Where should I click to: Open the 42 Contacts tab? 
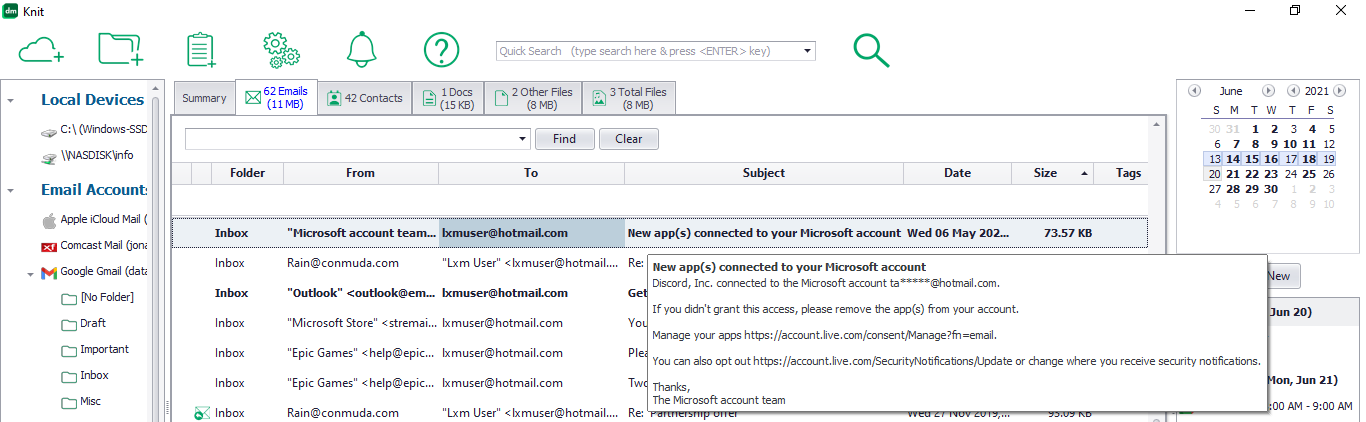(x=365, y=98)
